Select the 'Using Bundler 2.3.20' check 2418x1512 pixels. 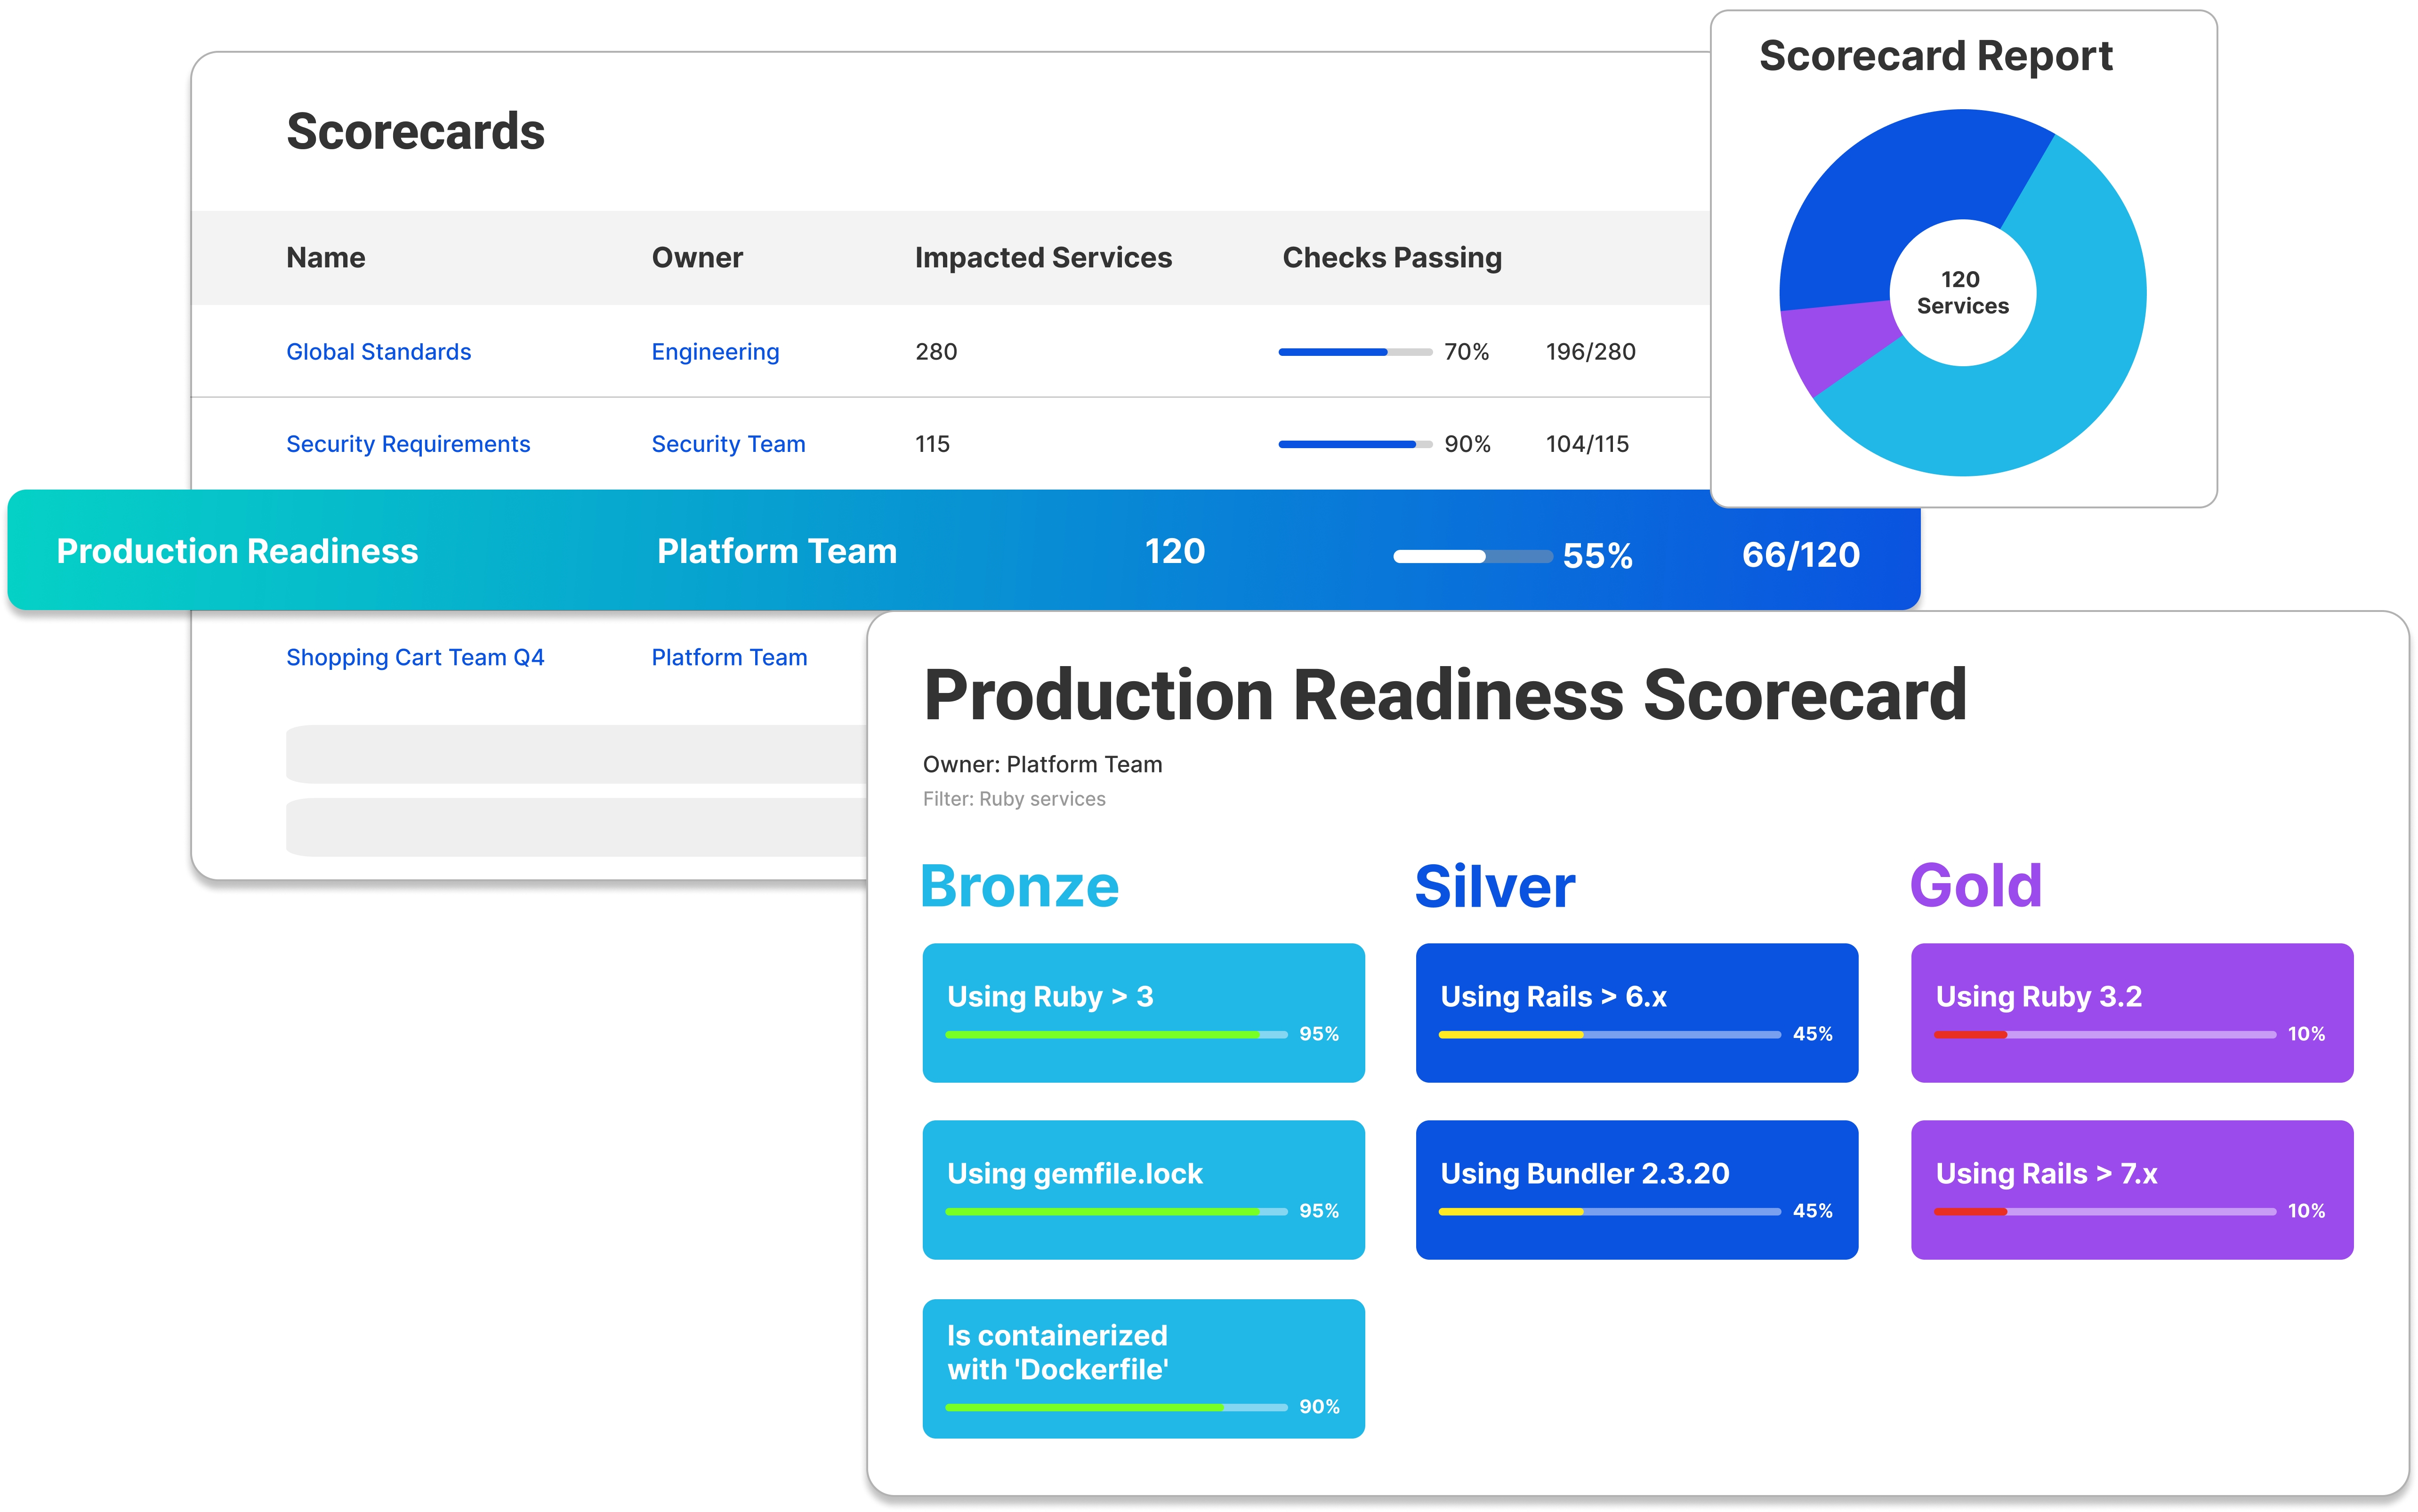pos(1636,1190)
